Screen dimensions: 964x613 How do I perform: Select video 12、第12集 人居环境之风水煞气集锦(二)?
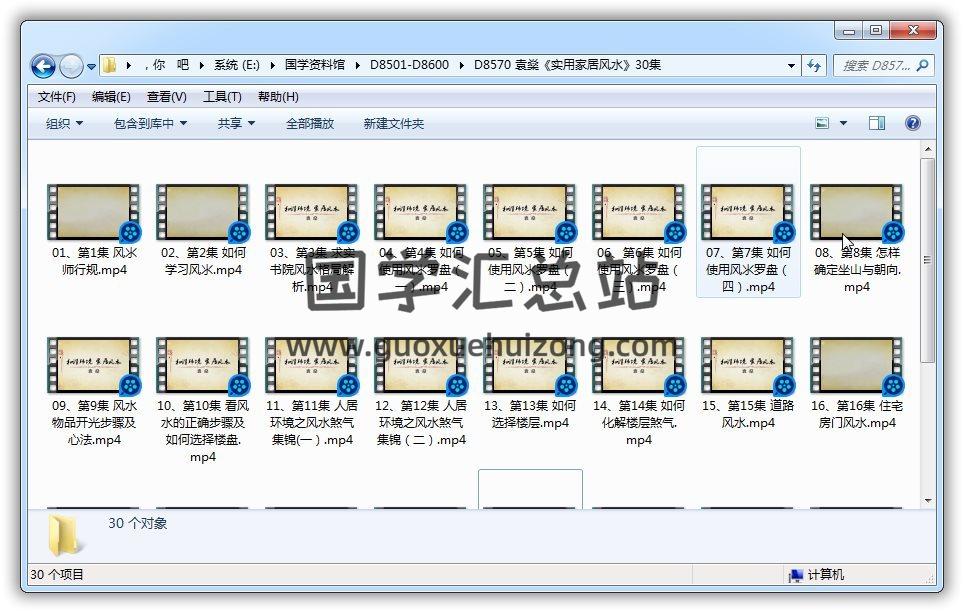point(421,390)
